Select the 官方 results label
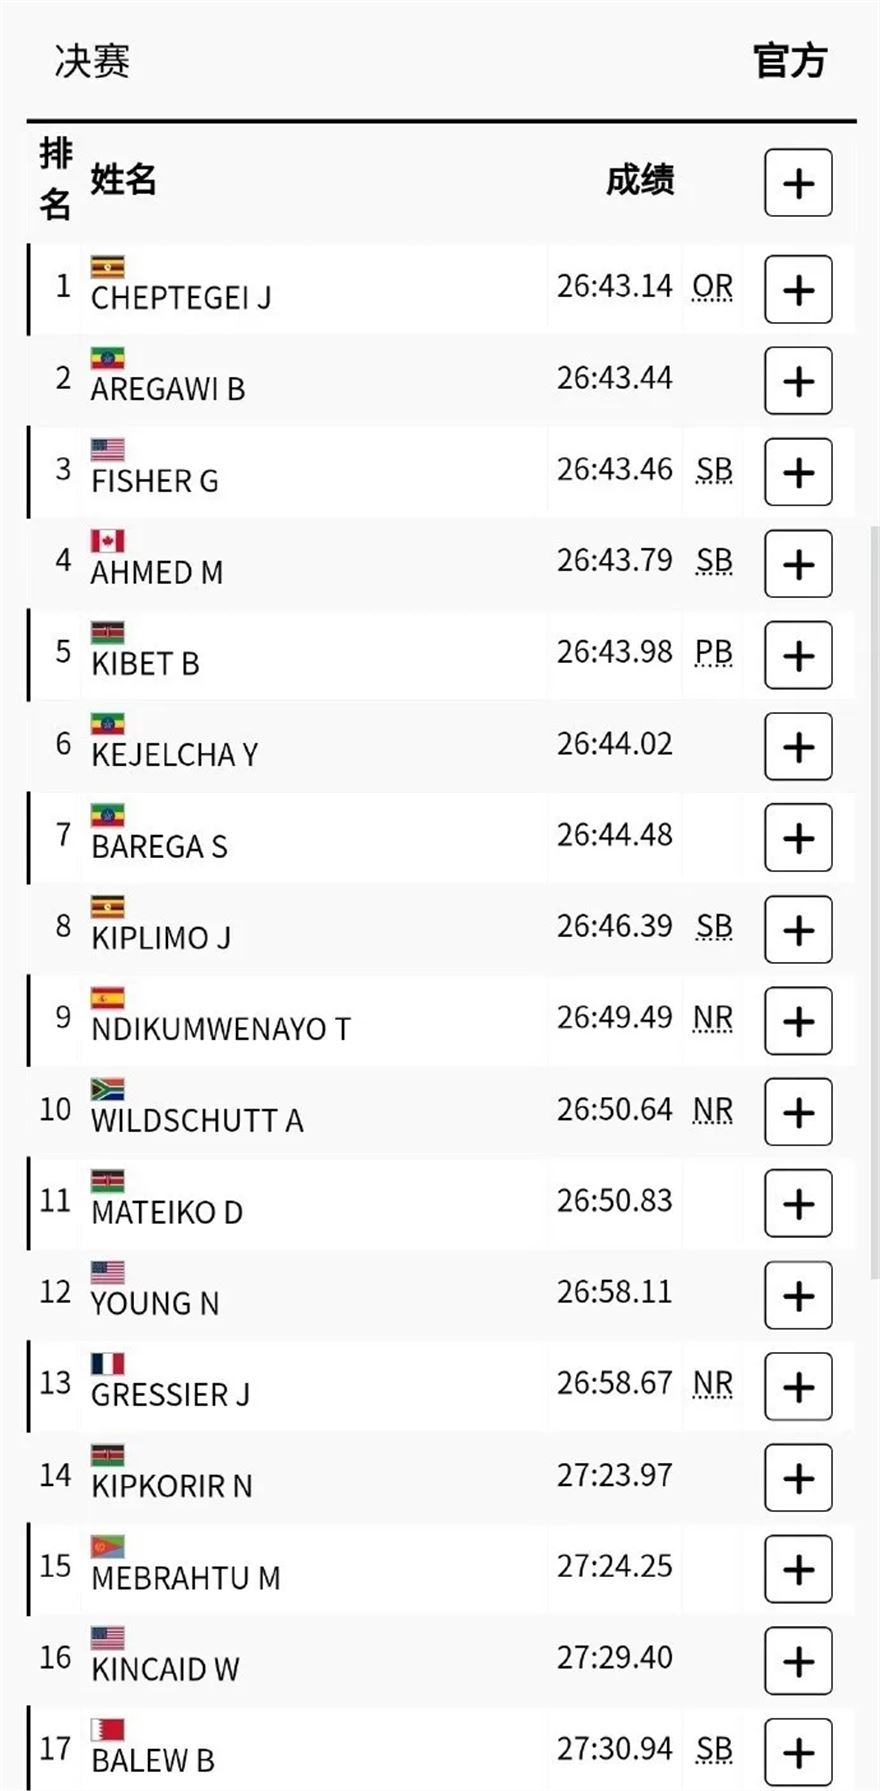 point(789,62)
